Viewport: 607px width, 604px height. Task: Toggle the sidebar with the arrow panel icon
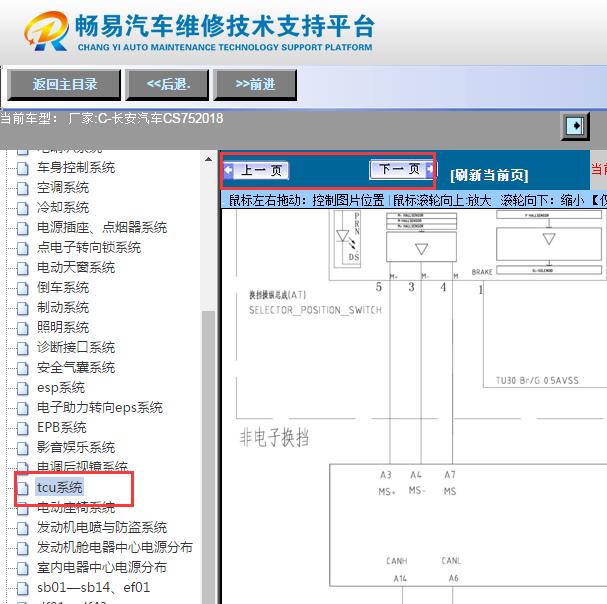pyautogui.click(x=575, y=126)
